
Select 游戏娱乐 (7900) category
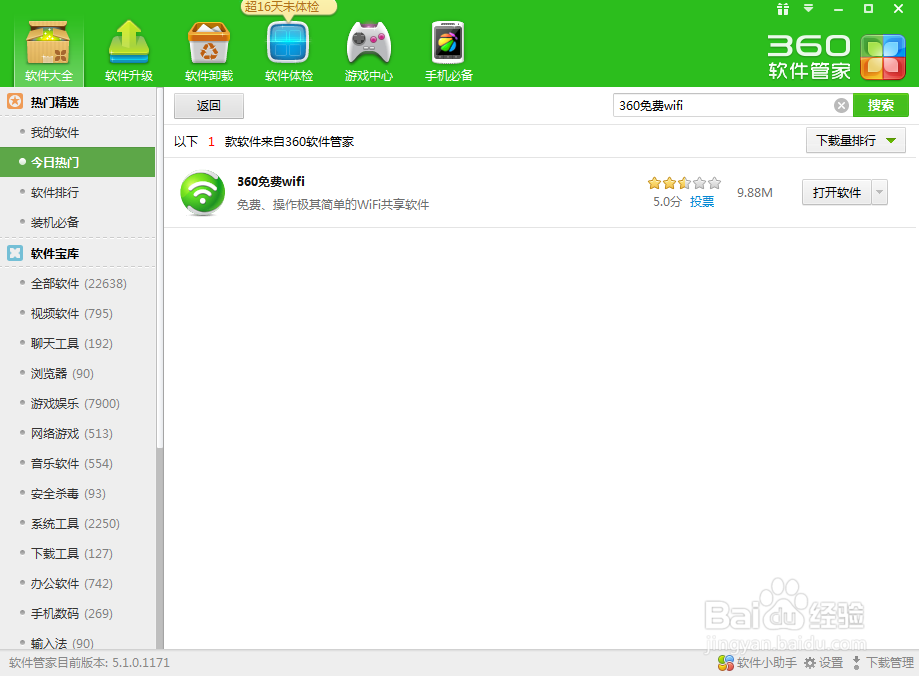tap(77, 403)
